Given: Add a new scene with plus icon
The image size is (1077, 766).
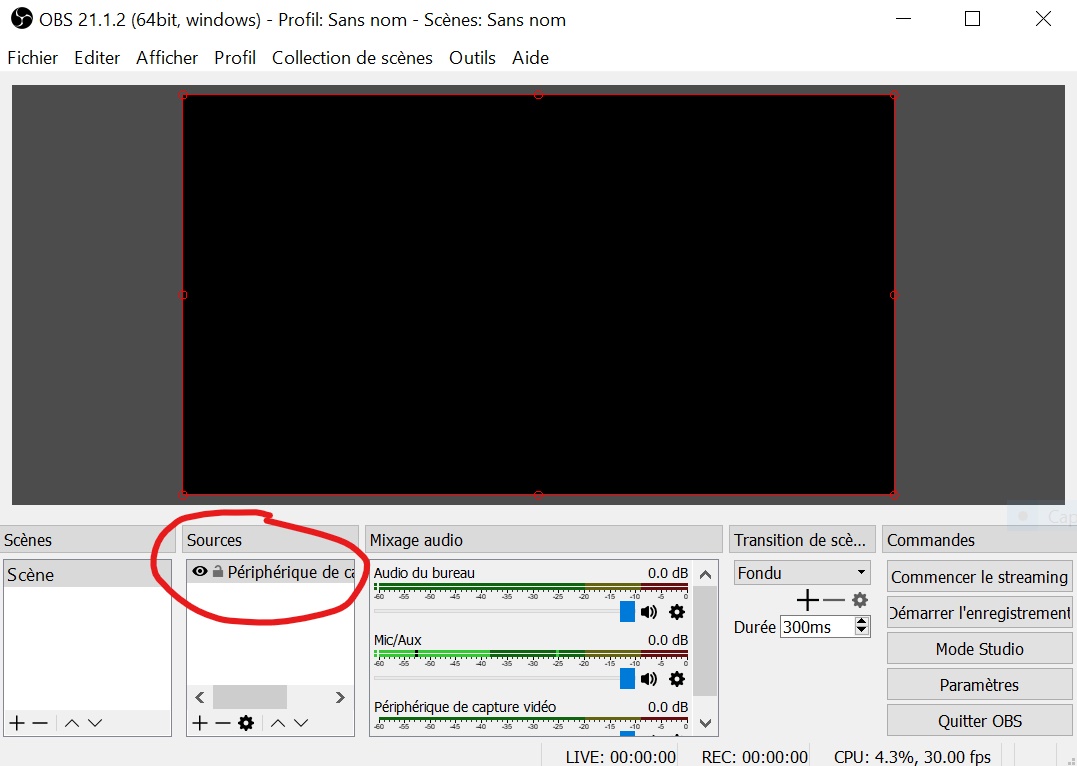Looking at the screenshot, I should (x=17, y=723).
